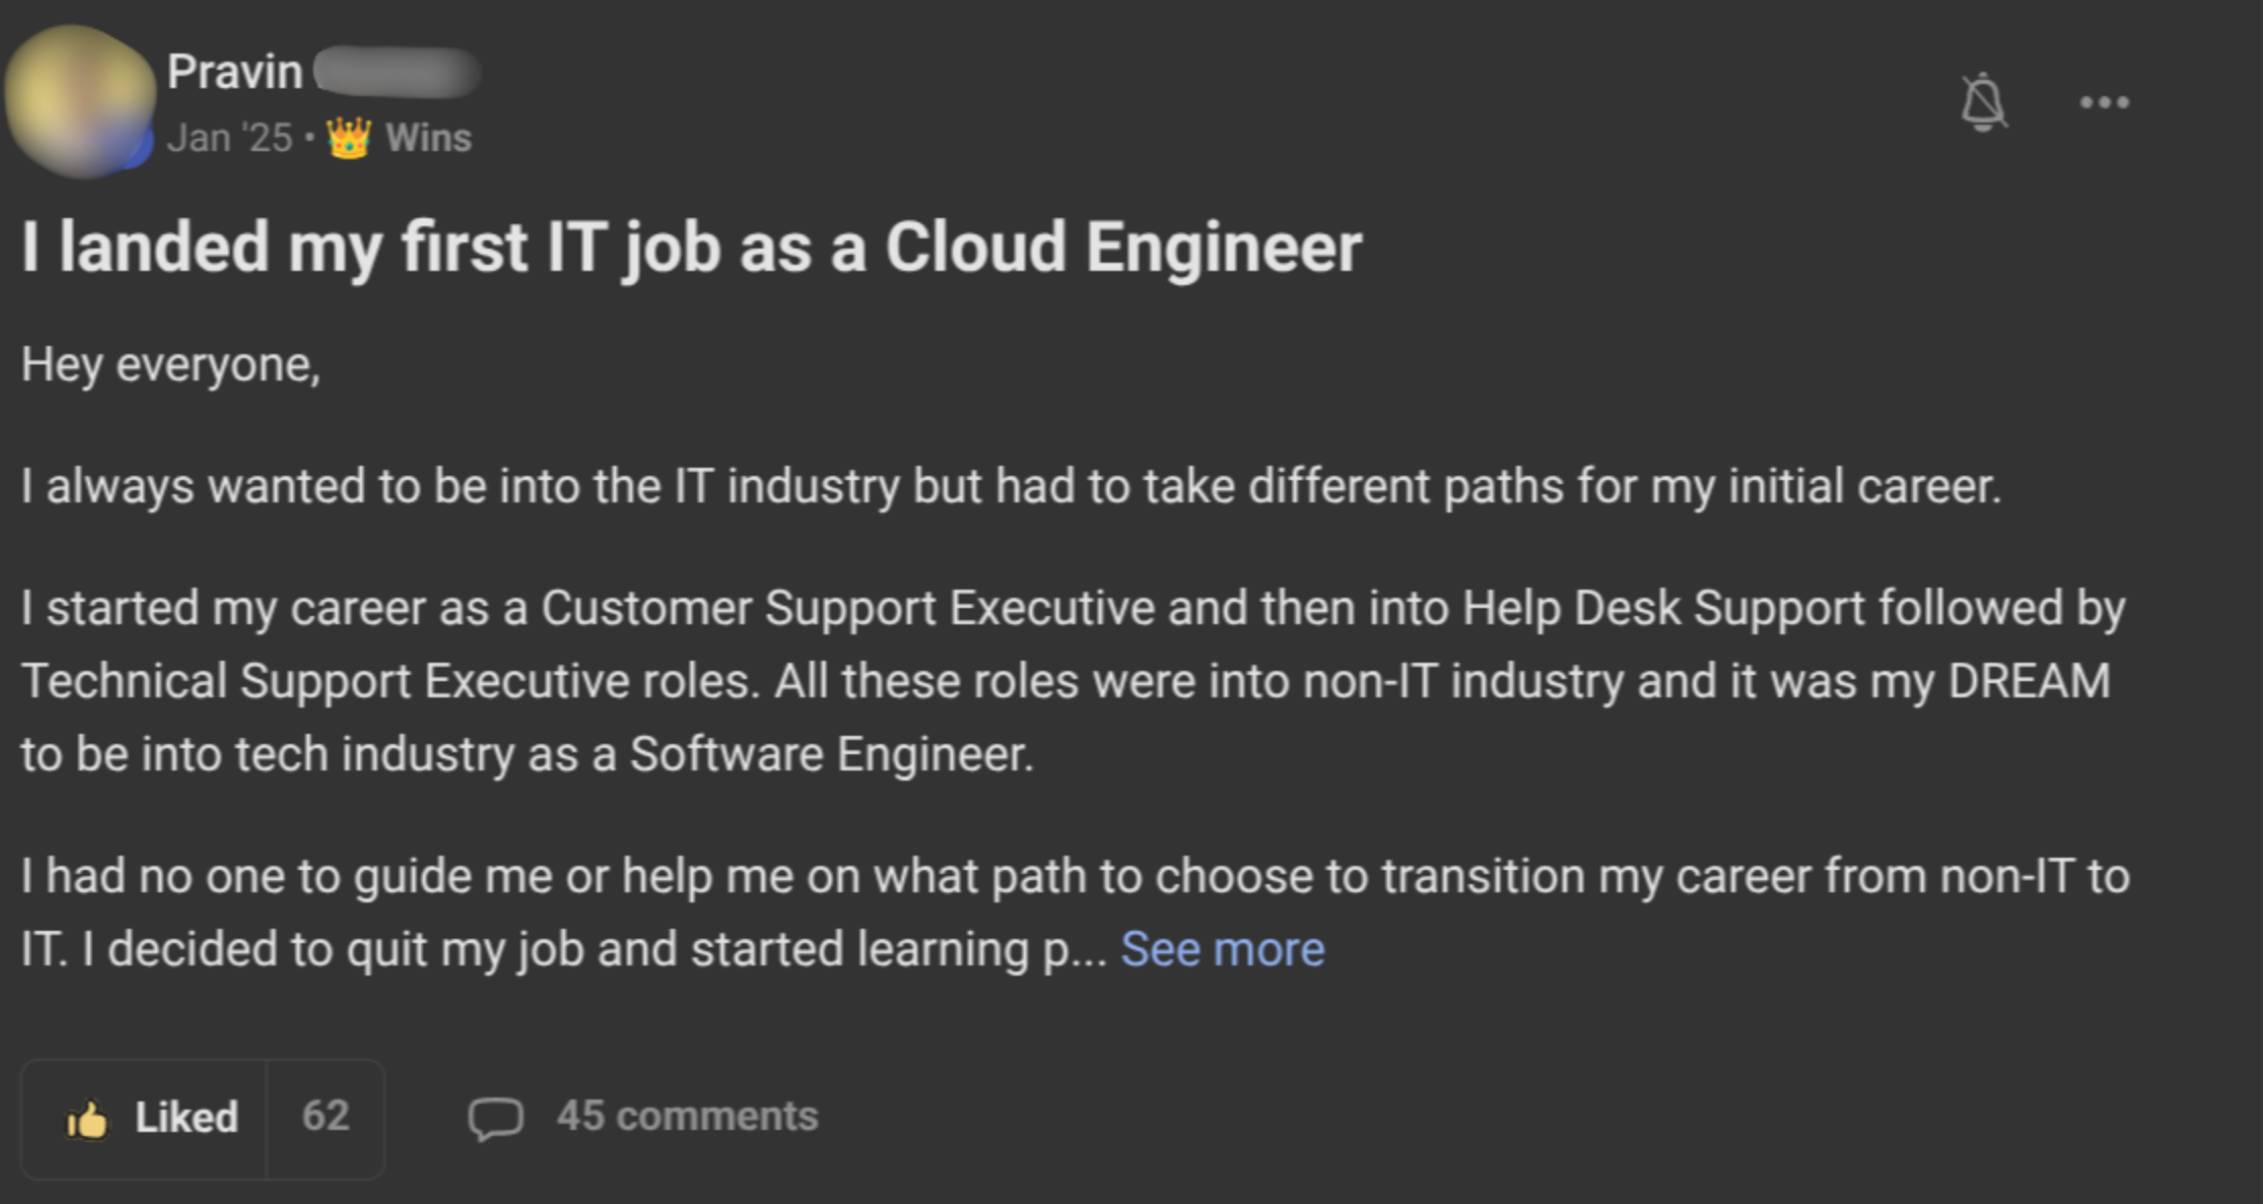Screen dimensions: 2263x1204
Task: Open the post titled 'I landed my first IT job'
Action: 691,247
